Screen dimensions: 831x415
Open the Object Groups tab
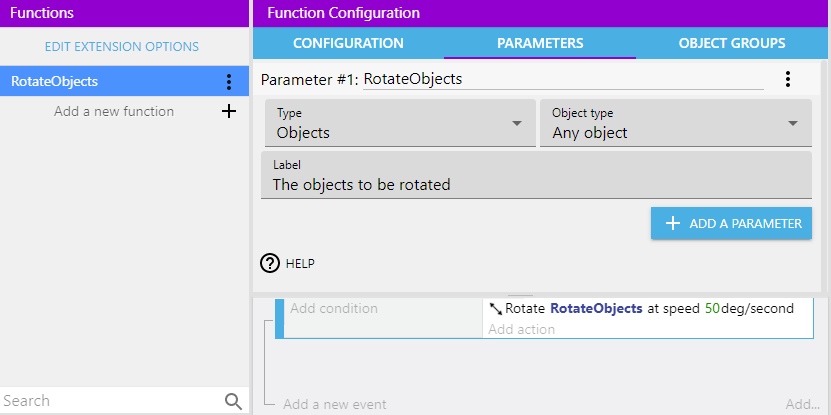[x=731, y=43]
